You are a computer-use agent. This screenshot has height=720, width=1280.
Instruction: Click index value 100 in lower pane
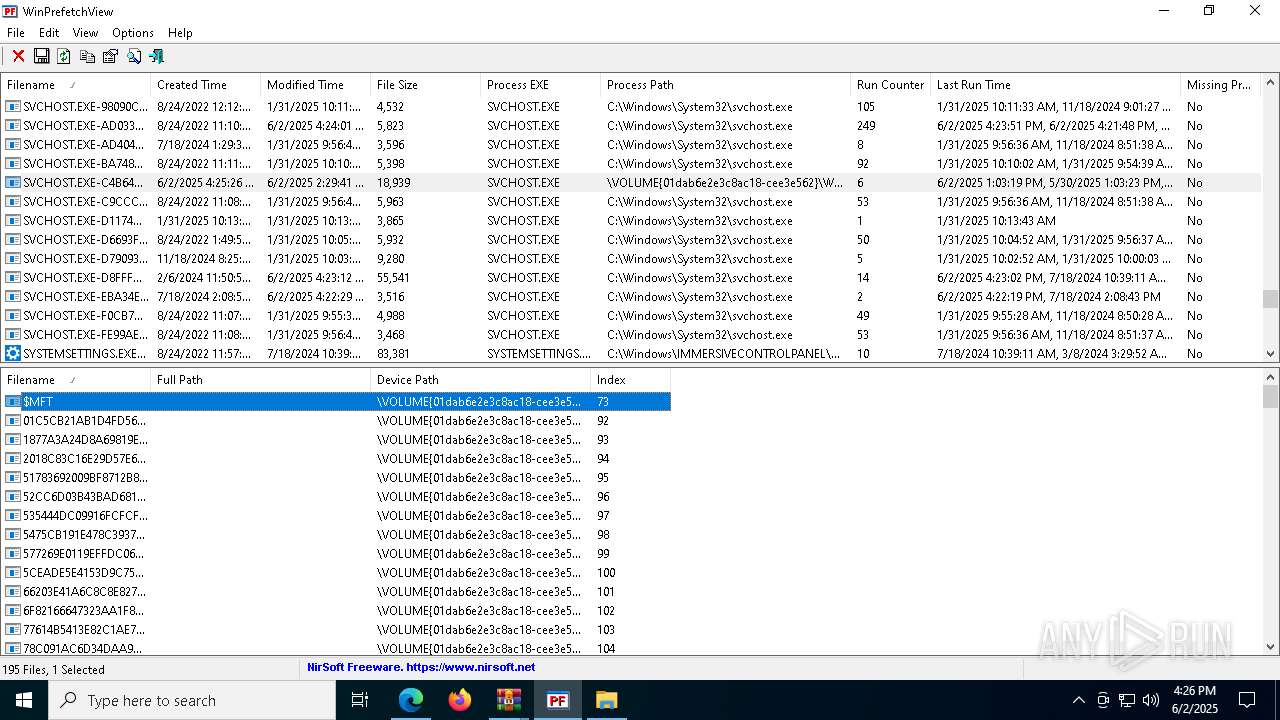(606, 573)
